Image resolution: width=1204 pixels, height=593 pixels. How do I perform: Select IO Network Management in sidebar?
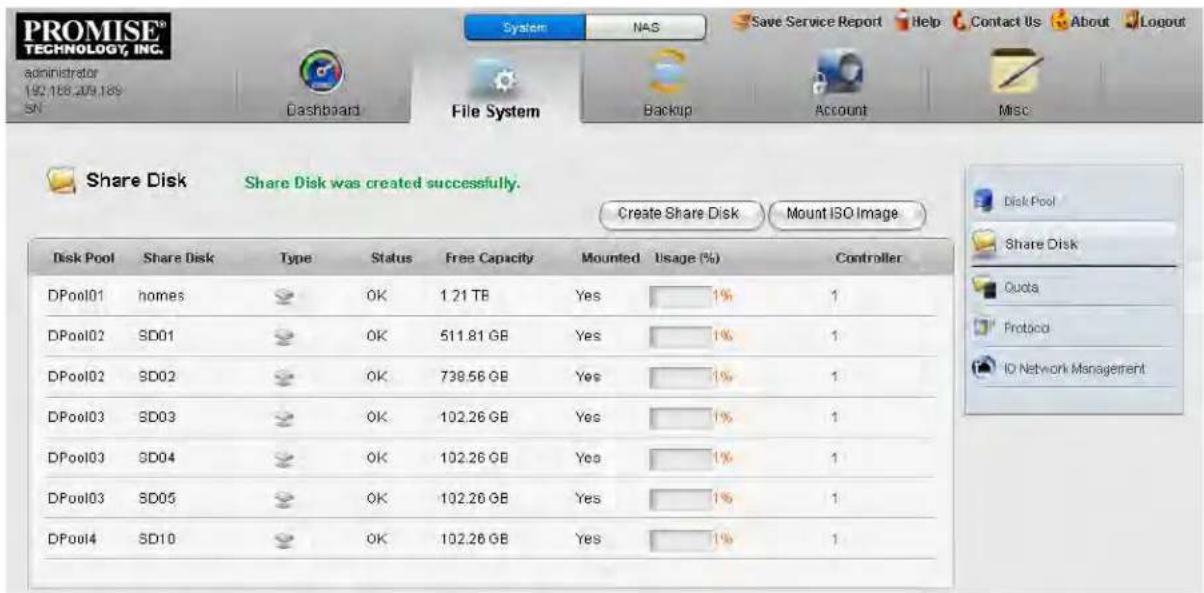1073,370
